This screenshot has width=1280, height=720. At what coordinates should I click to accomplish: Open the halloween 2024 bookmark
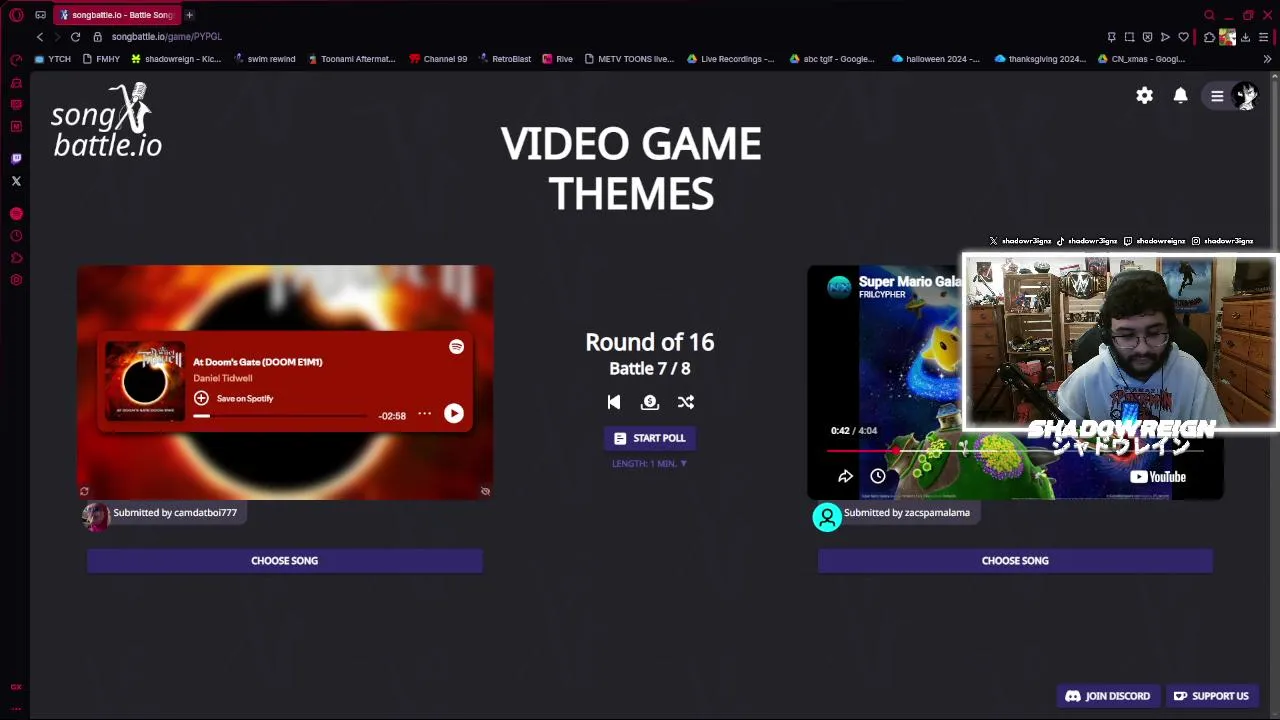point(935,59)
